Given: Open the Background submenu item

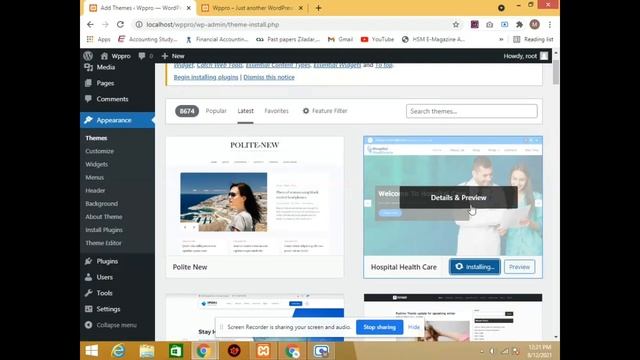Looking at the screenshot, I should (102, 203).
